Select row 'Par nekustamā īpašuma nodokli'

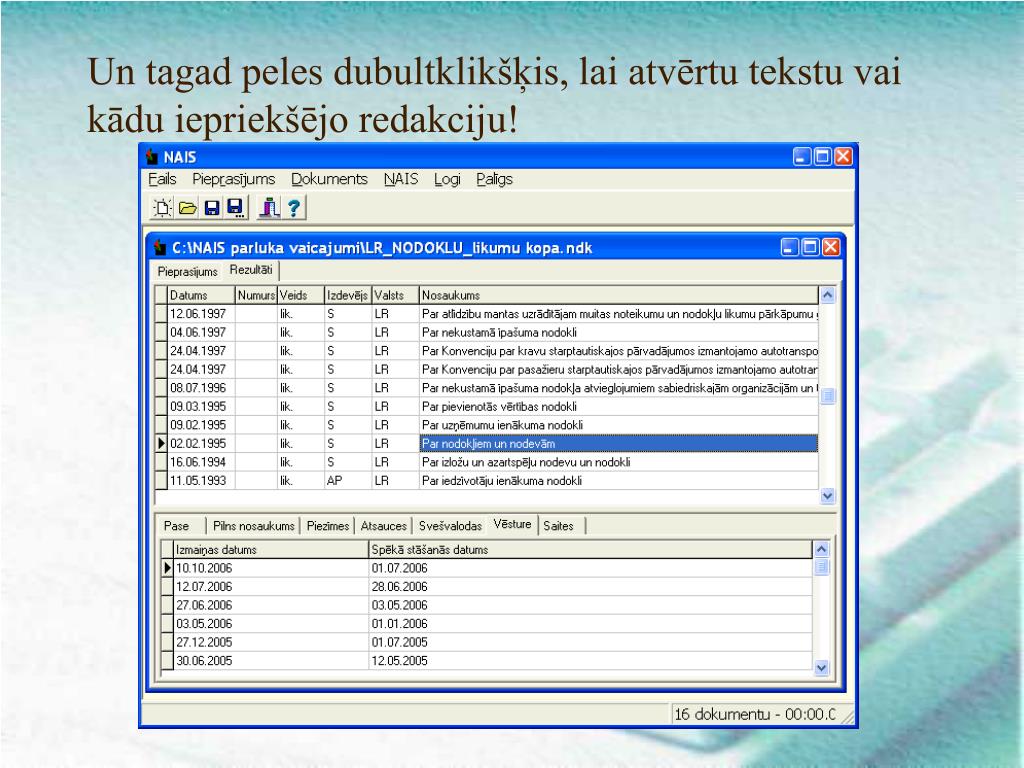487,332
